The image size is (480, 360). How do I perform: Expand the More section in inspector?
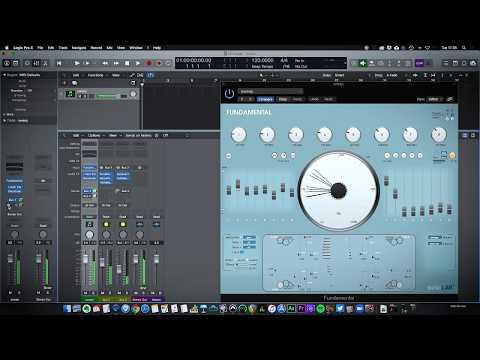pos(4,114)
